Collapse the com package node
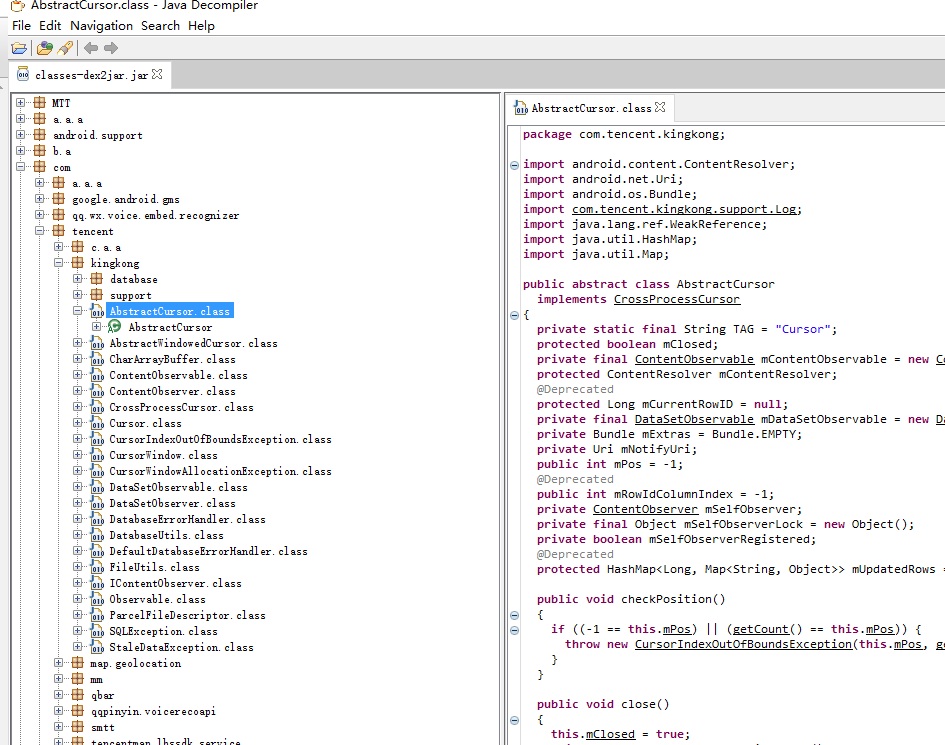945x745 pixels. tap(20, 166)
